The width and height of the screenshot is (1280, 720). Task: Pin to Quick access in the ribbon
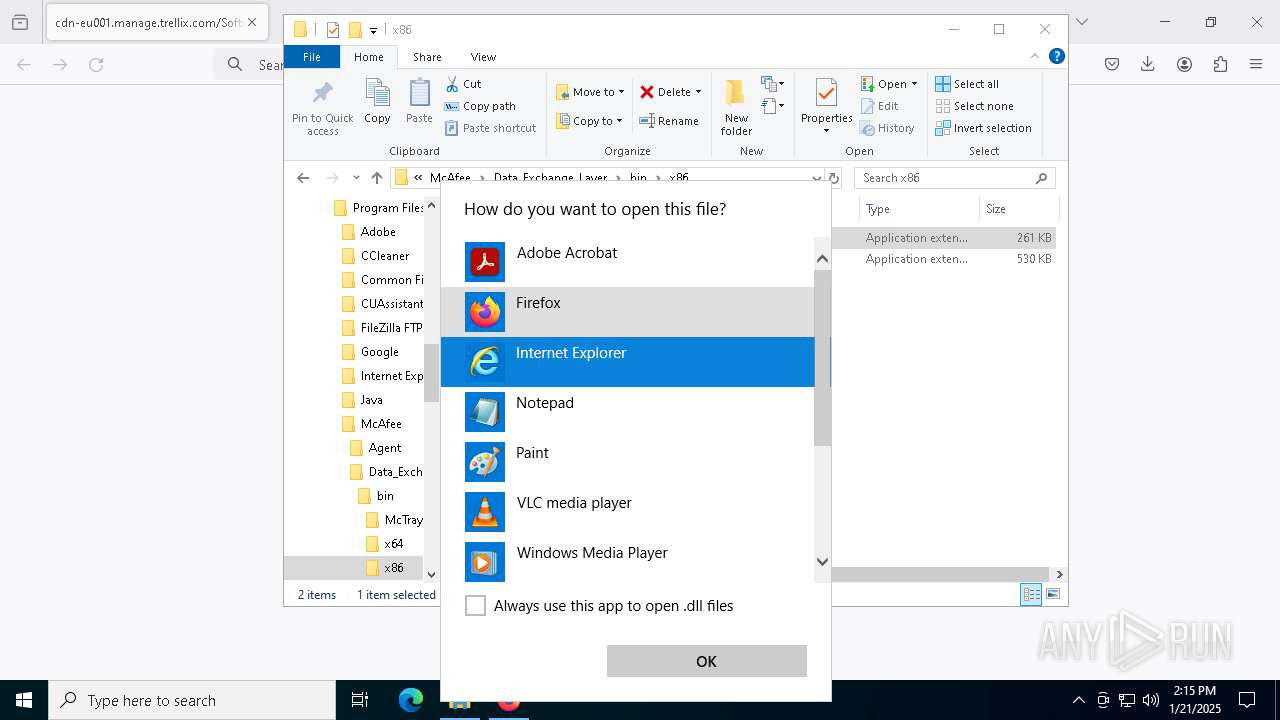pyautogui.click(x=322, y=108)
